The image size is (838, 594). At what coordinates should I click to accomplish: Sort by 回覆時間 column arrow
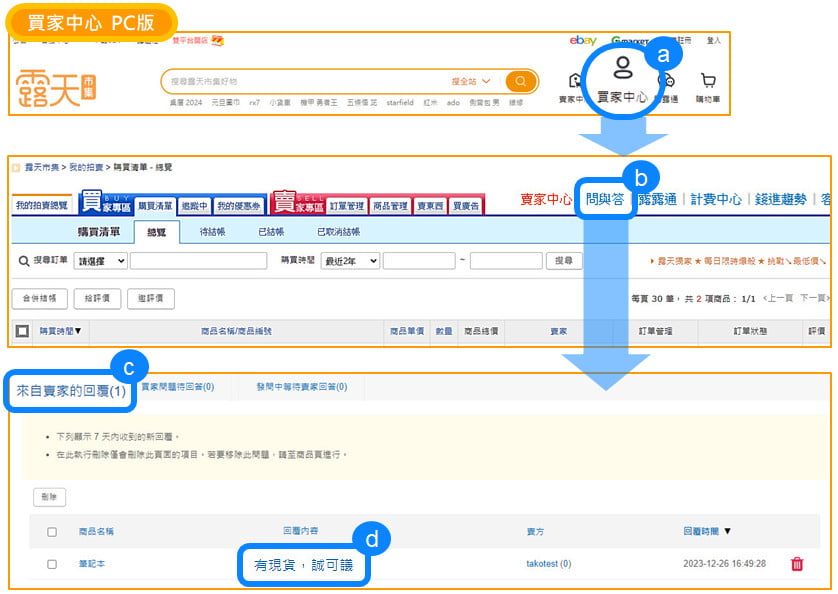coord(727,532)
